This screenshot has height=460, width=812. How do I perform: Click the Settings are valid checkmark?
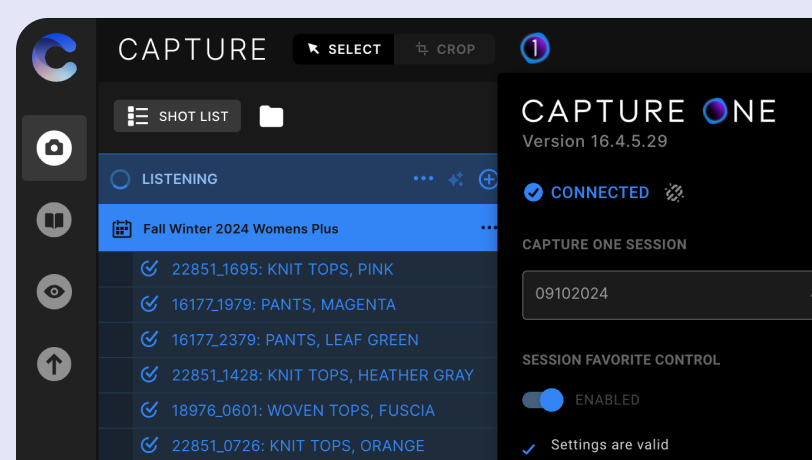(x=529, y=449)
